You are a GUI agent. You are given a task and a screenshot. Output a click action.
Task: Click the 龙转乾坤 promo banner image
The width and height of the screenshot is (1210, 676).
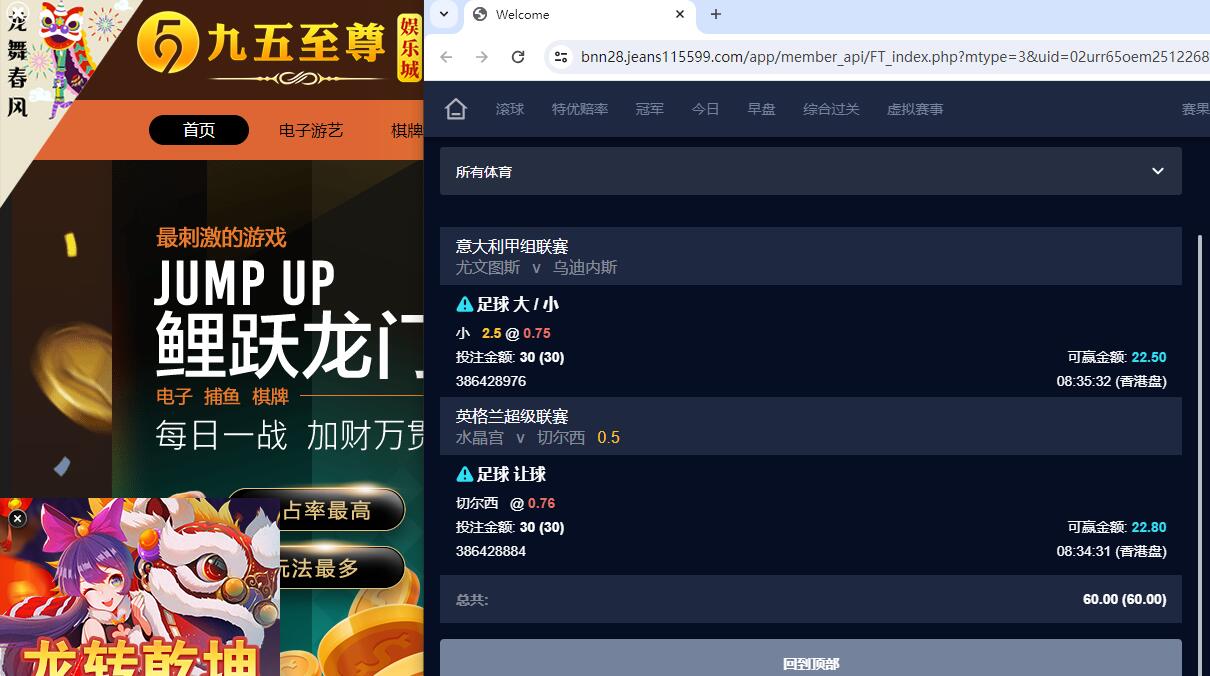(x=140, y=587)
